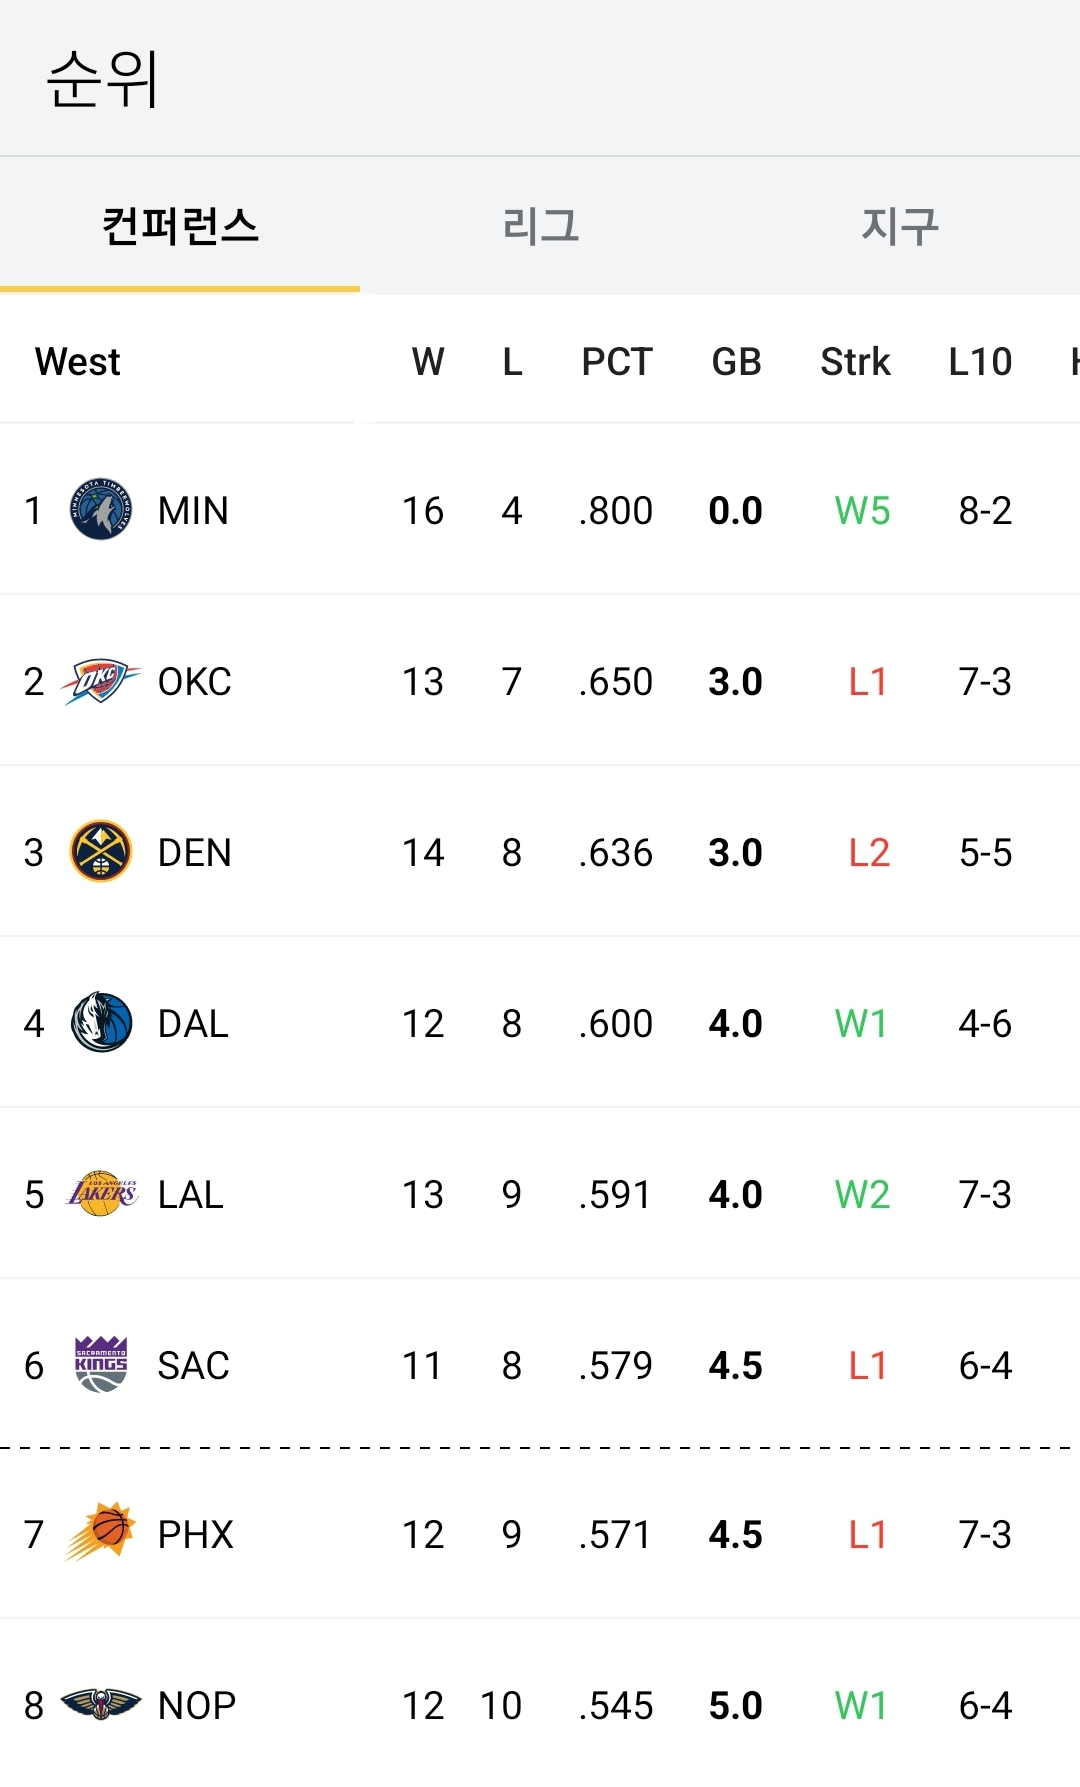Open the Denver Nuggets logo

tap(100, 852)
